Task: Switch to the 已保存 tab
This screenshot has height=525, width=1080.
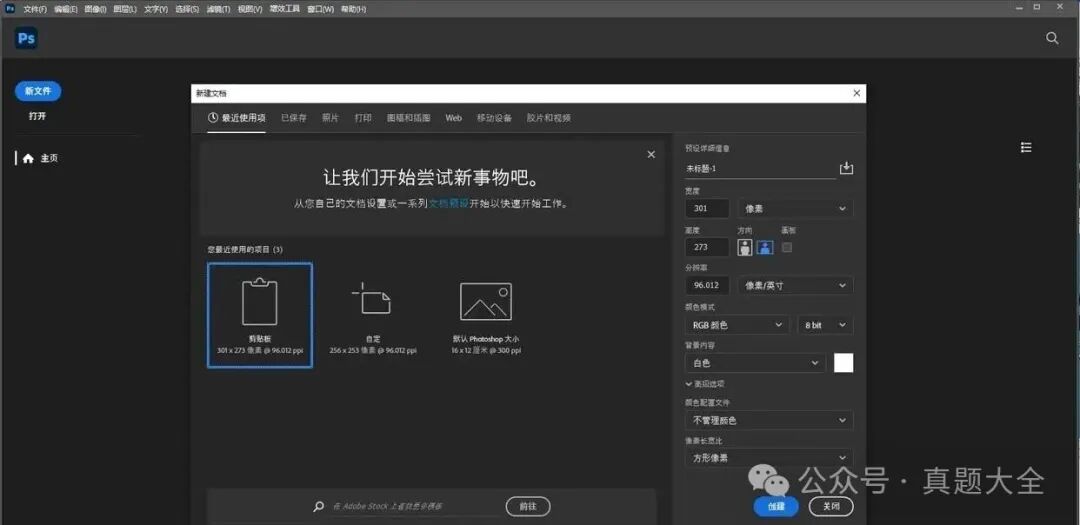Action: pos(294,118)
